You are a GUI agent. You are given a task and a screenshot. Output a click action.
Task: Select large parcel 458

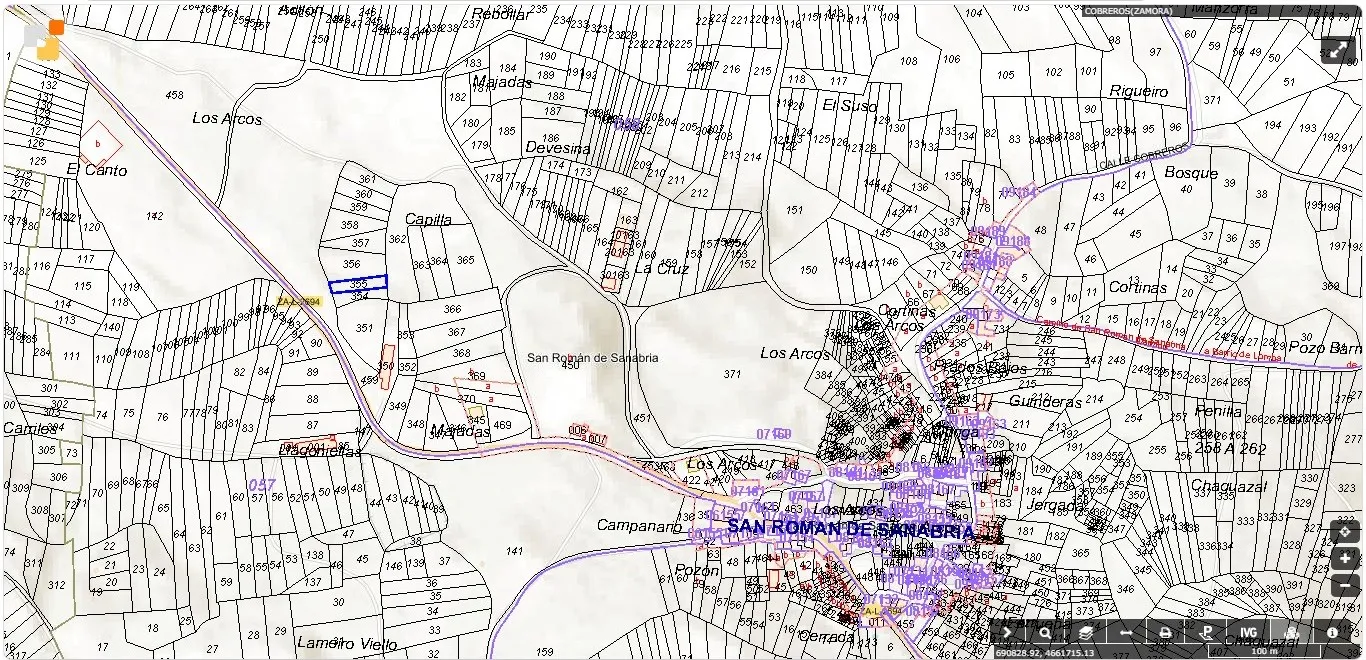[174, 95]
